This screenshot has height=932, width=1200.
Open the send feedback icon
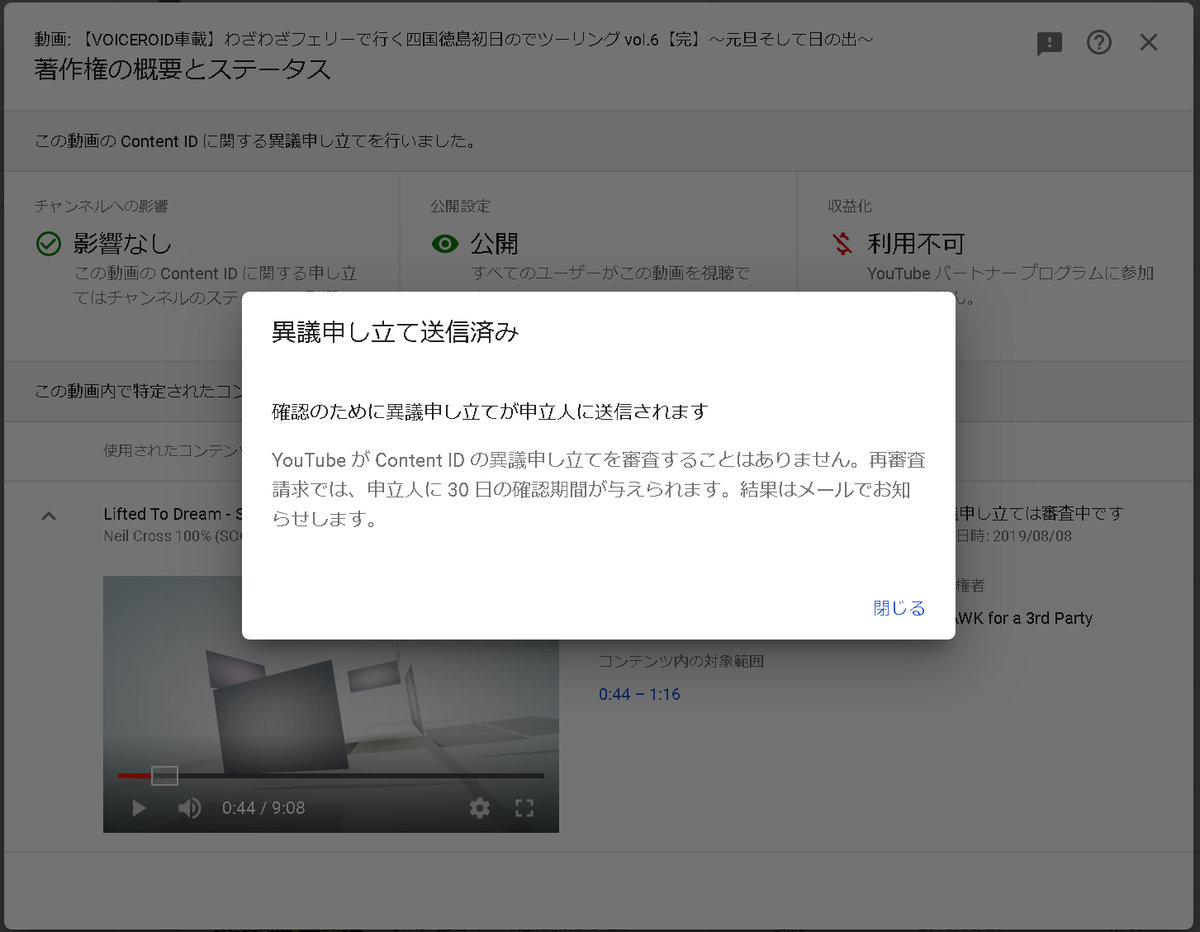tap(1049, 43)
